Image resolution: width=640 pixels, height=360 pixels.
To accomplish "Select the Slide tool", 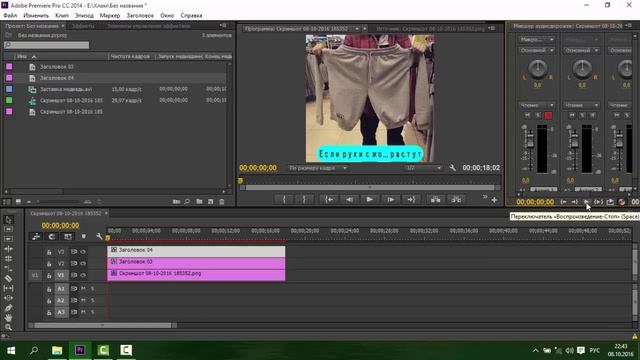I will click(x=8, y=298).
